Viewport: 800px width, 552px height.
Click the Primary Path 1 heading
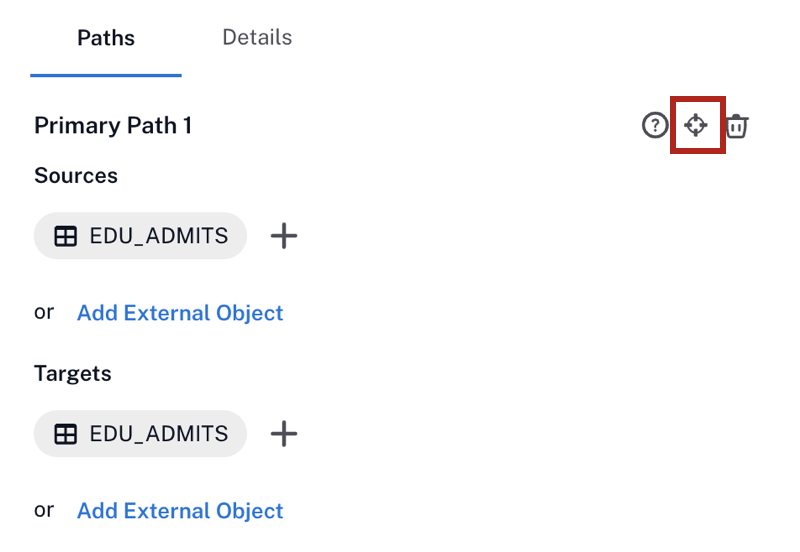pyautogui.click(x=113, y=126)
